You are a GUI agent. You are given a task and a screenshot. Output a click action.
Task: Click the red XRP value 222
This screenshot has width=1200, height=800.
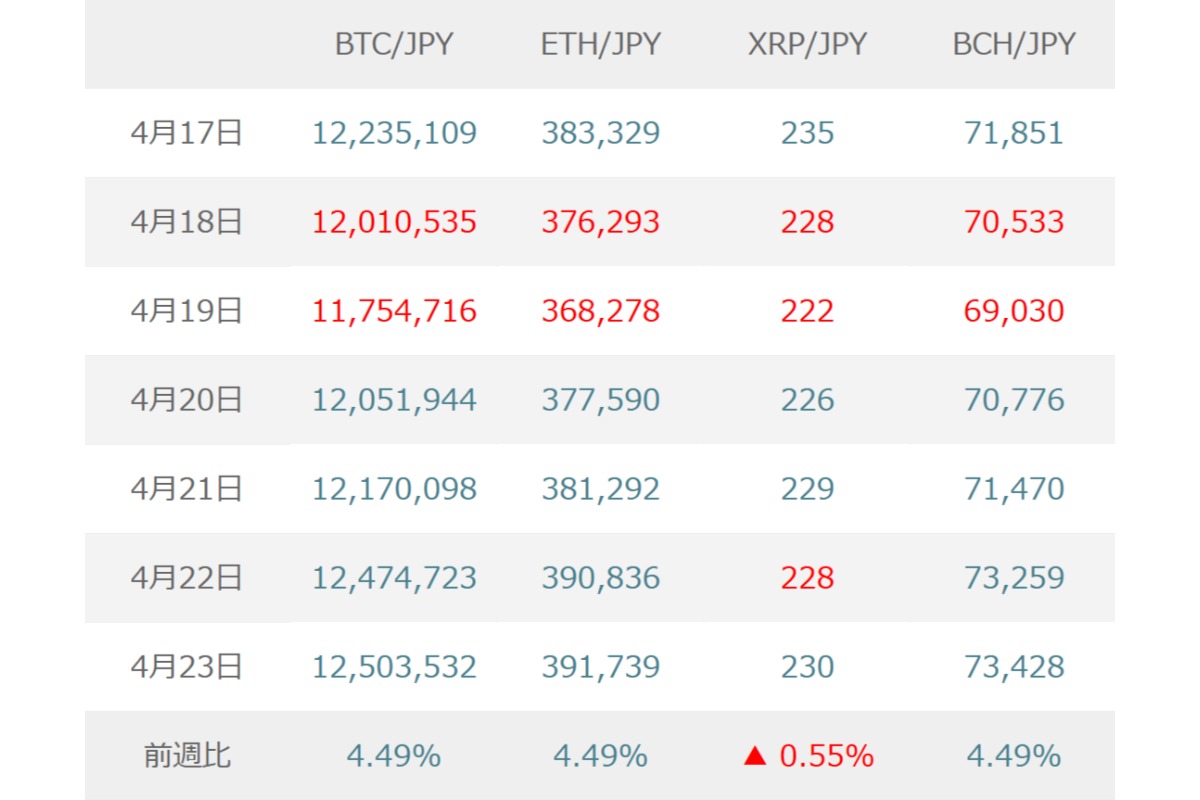click(x=807, y=311)
